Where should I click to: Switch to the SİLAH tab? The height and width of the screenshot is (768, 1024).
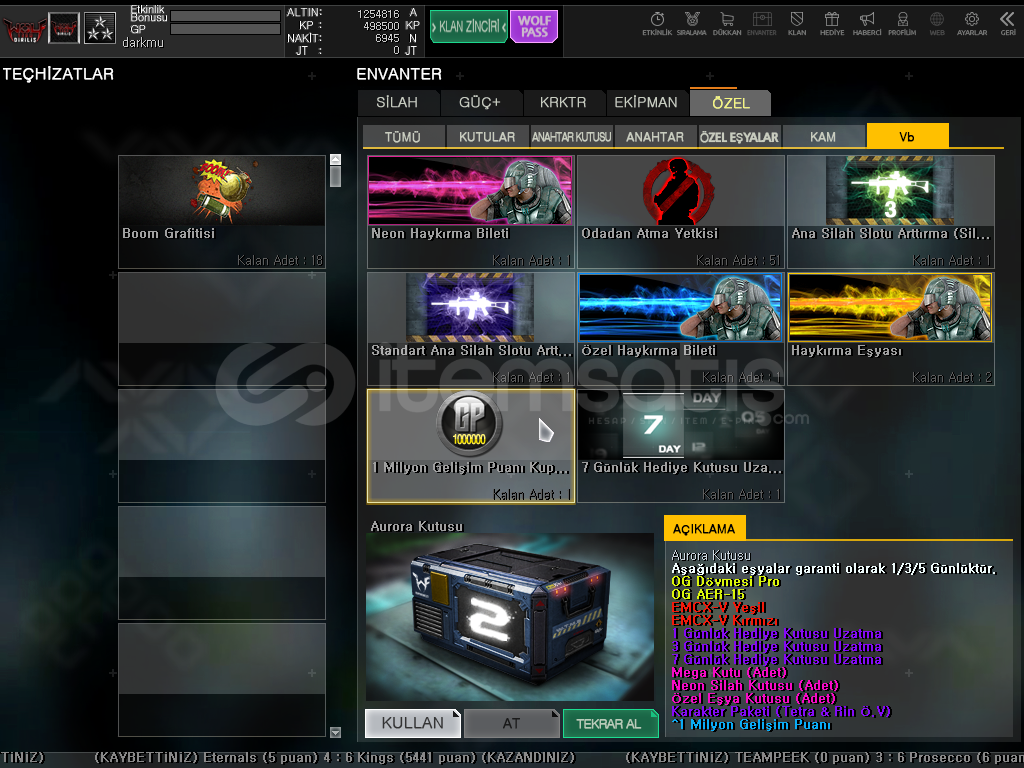(397, 103)
